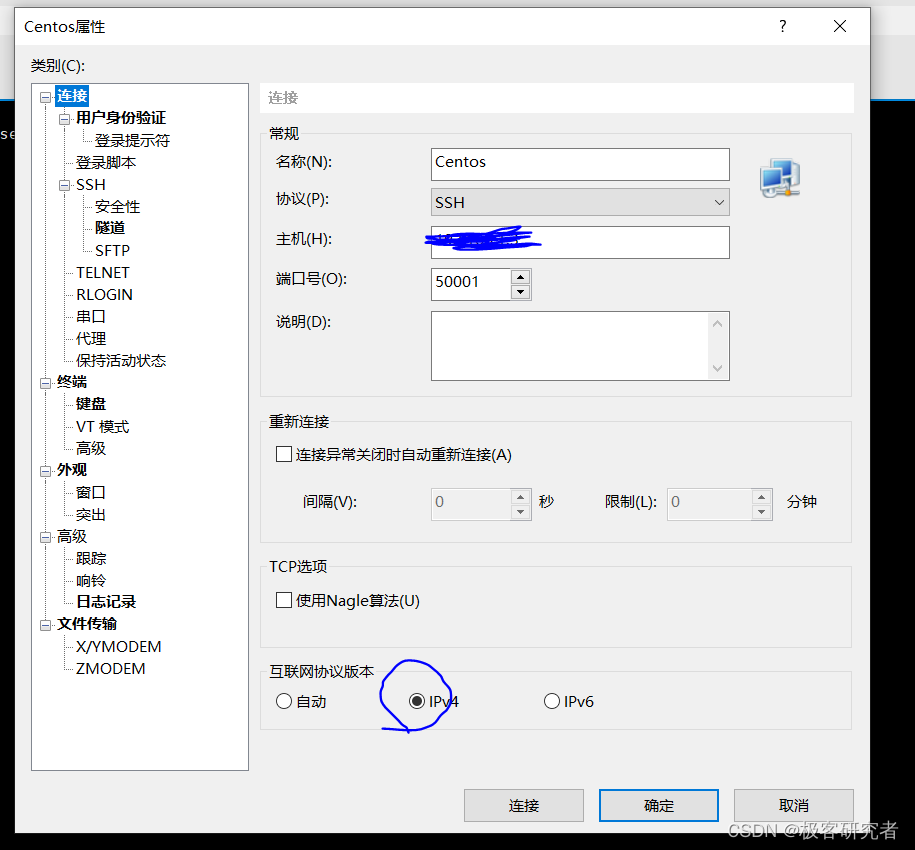Confirm with the 确定 button
This screenshot has width=915, height=850.
[x=658, y=805]
